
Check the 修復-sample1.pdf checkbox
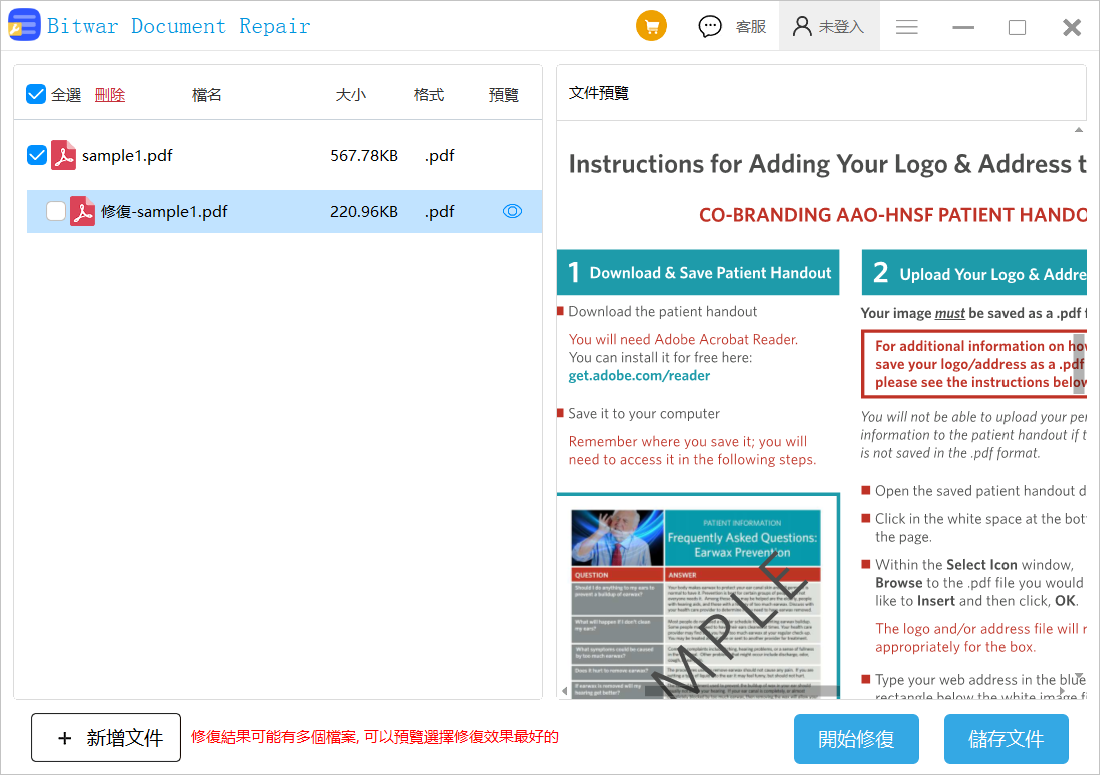(55, 211)
